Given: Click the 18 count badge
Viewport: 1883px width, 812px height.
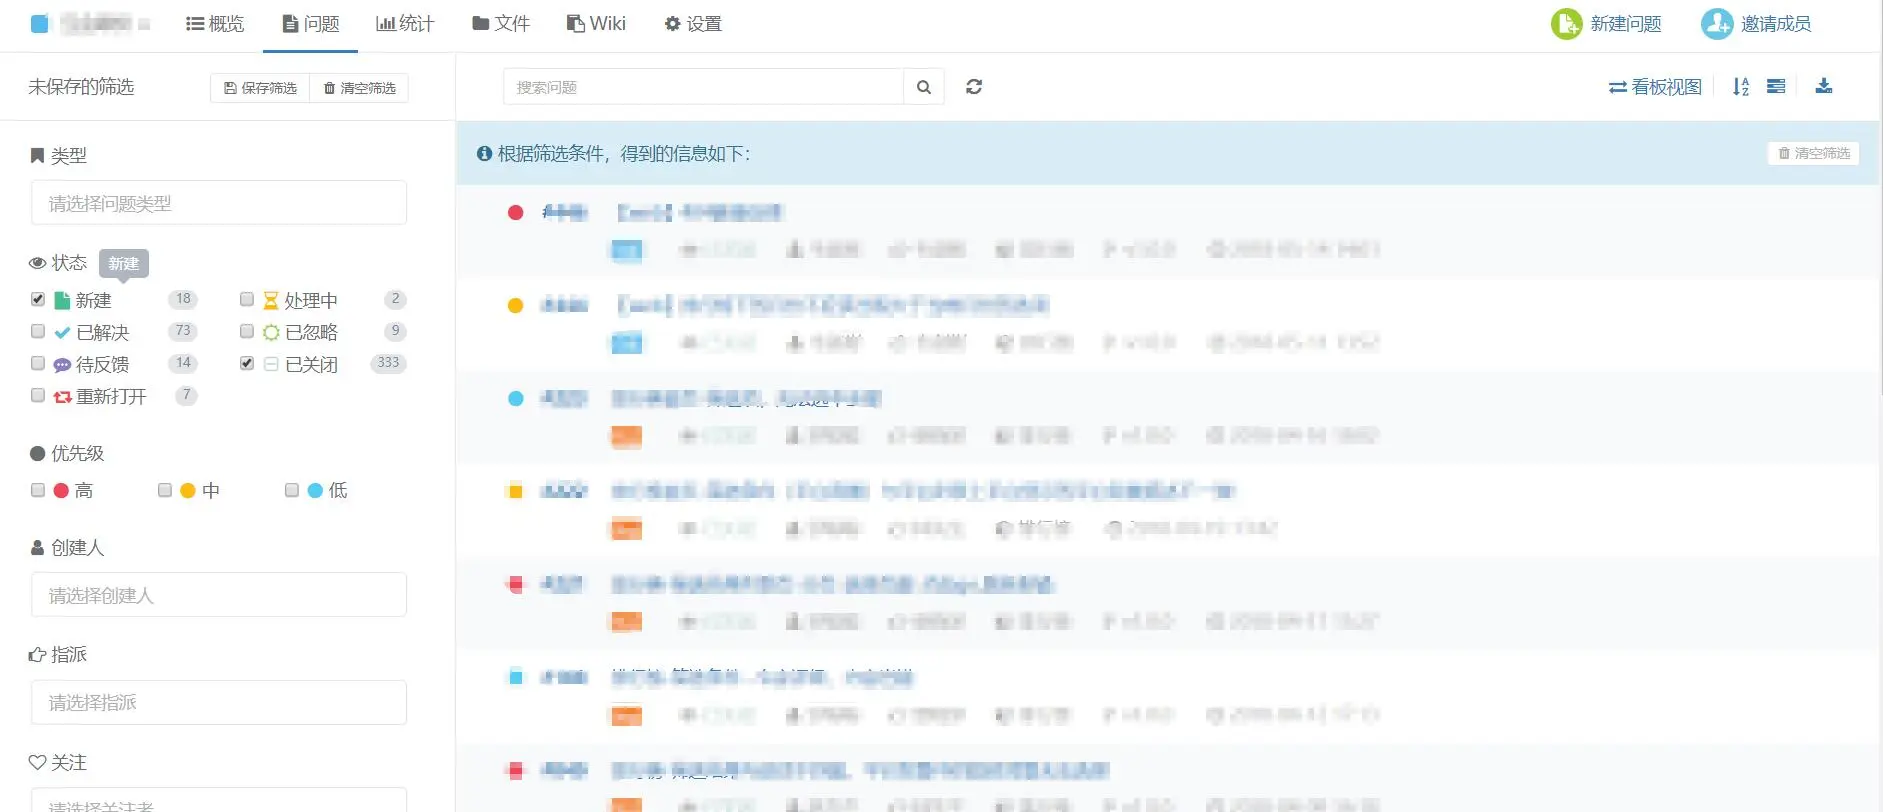Looking at the screenshot, I should click(183, 298).
